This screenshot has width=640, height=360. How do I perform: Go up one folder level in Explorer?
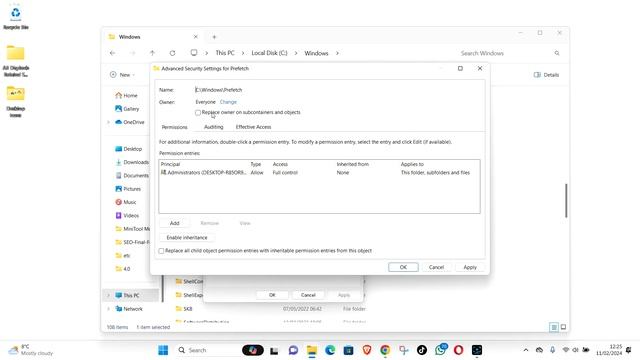(x=152, y=53)
